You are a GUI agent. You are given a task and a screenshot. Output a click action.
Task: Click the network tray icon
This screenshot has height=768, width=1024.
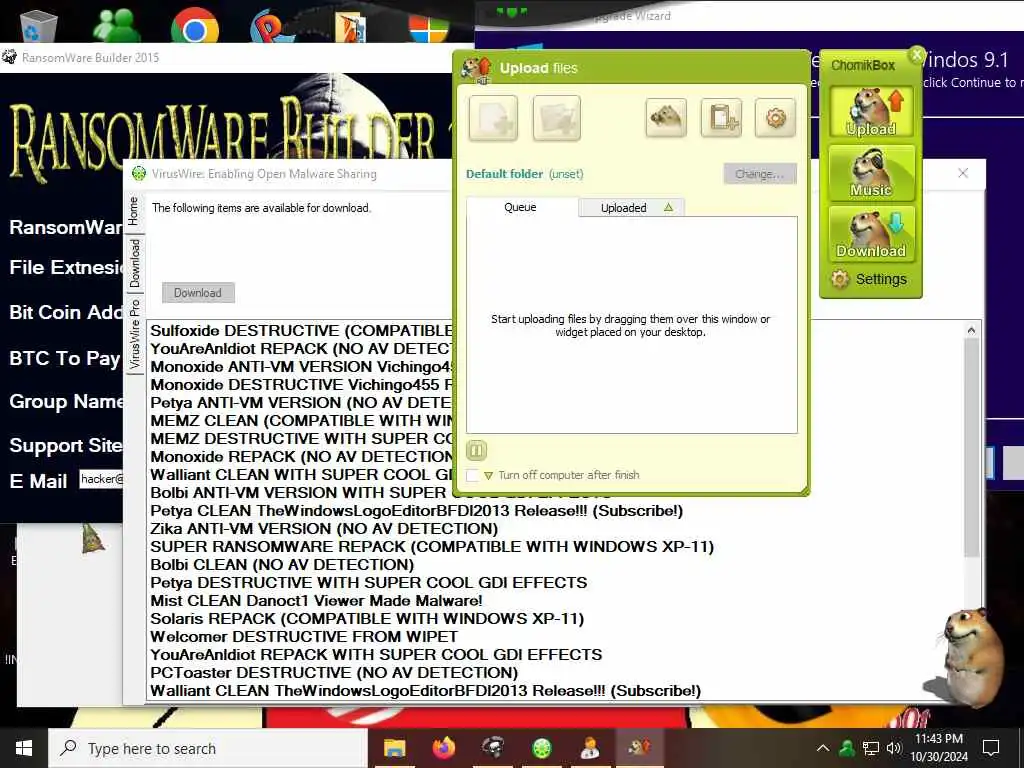tap(871, 748)
